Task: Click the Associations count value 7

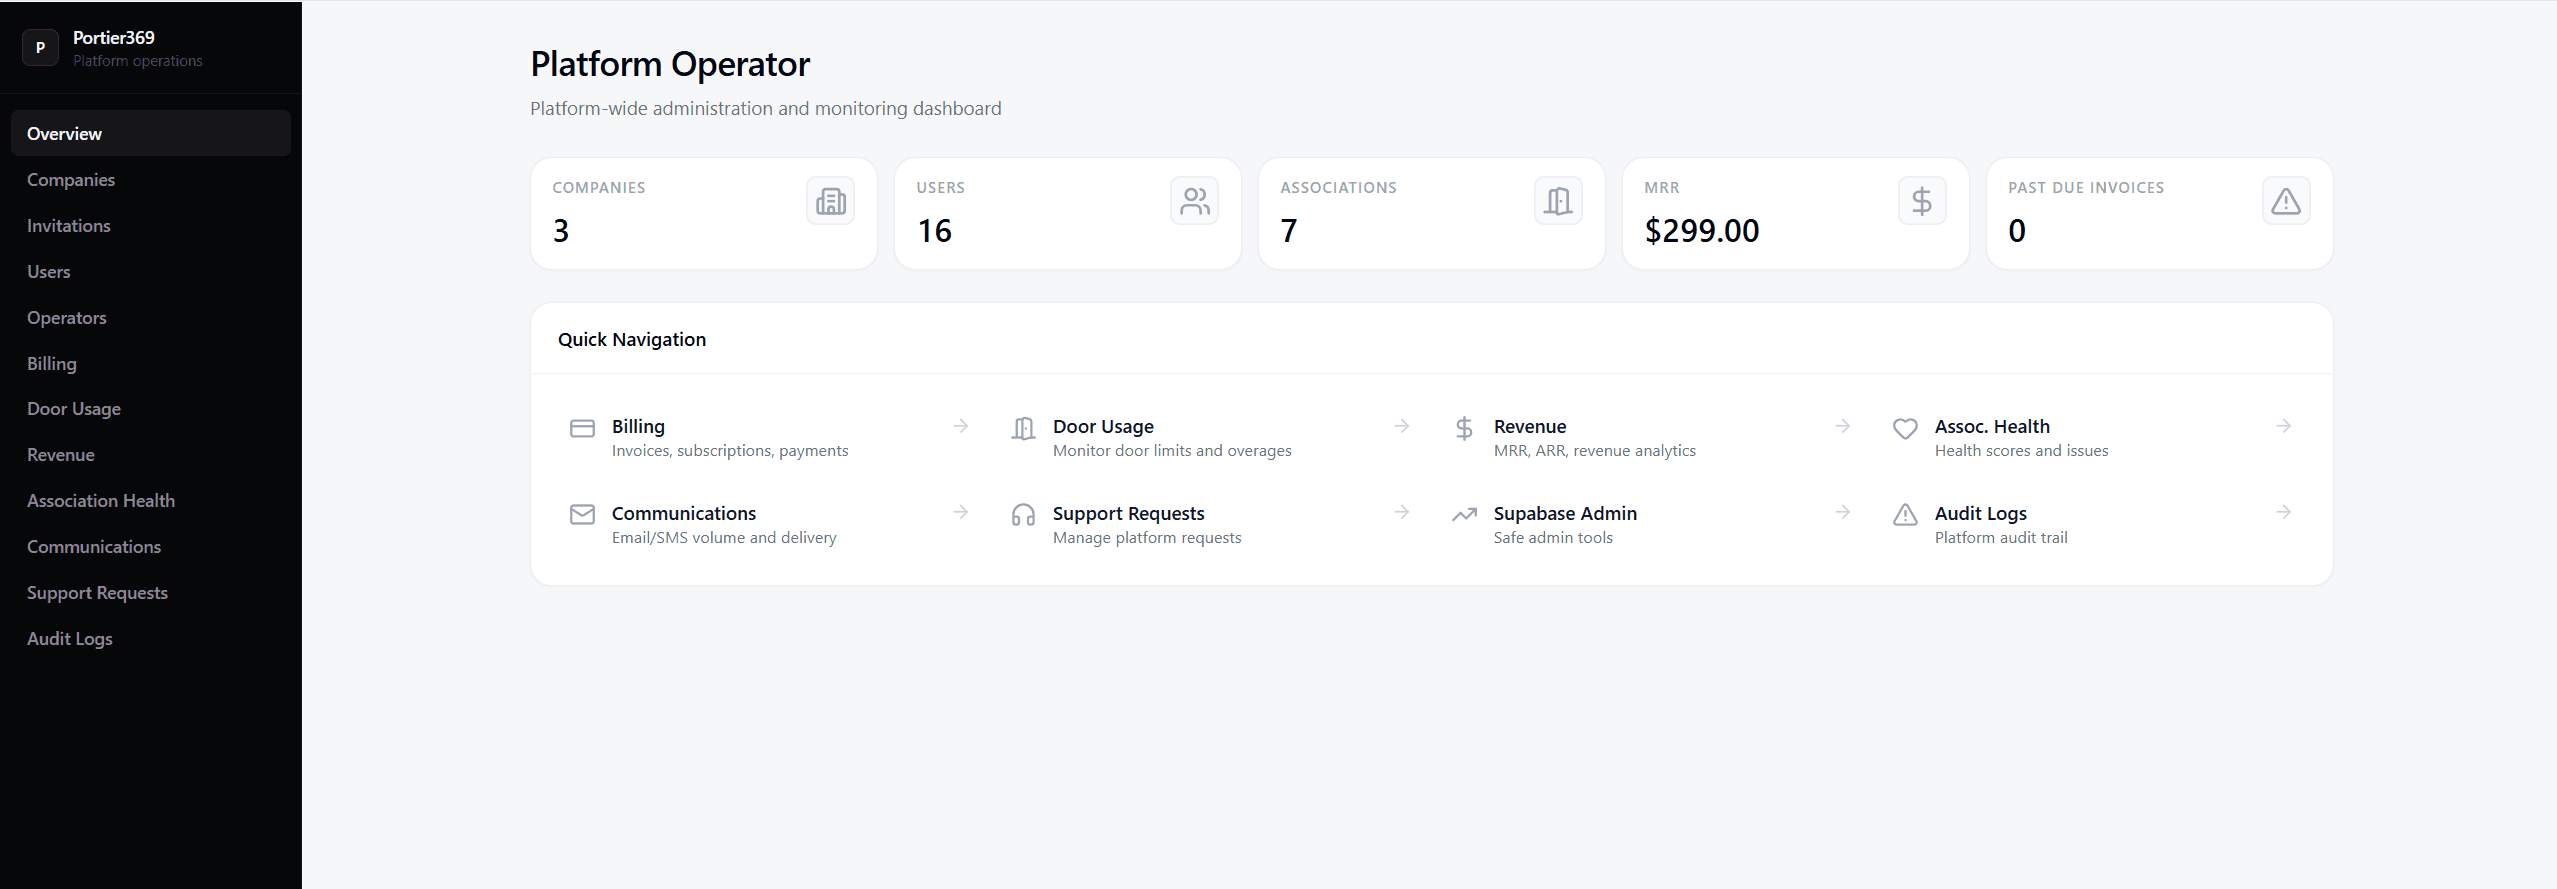Action: click(x=1289, y=231)
